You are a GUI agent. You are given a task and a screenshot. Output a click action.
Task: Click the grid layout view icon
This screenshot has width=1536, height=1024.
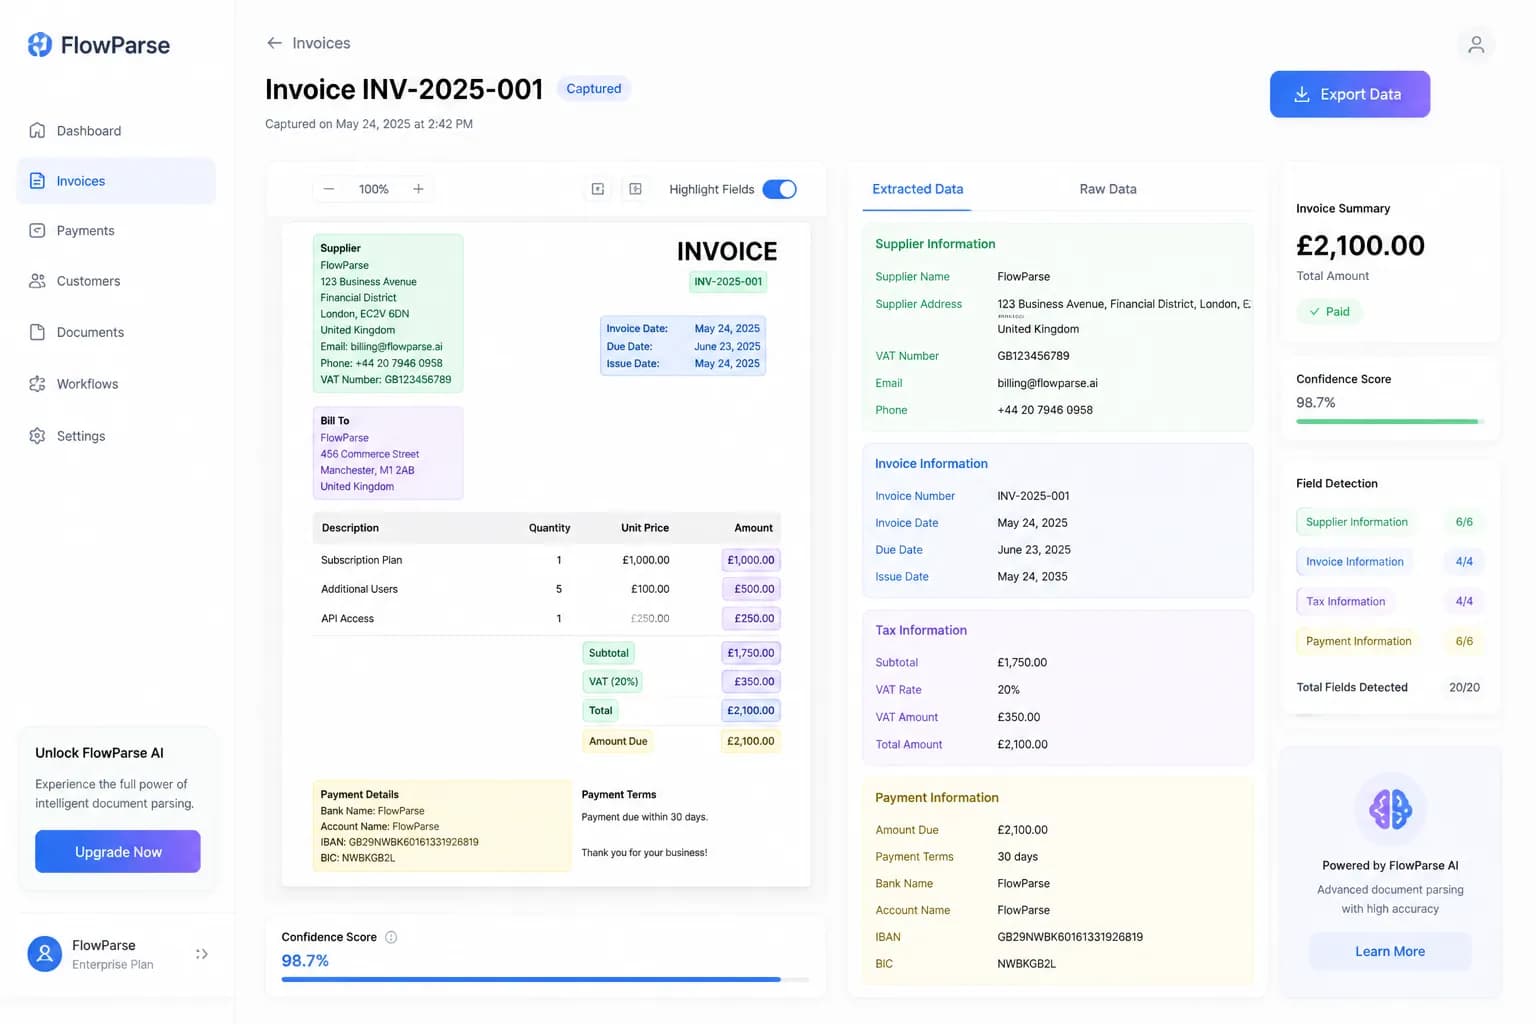coord(635,189)
